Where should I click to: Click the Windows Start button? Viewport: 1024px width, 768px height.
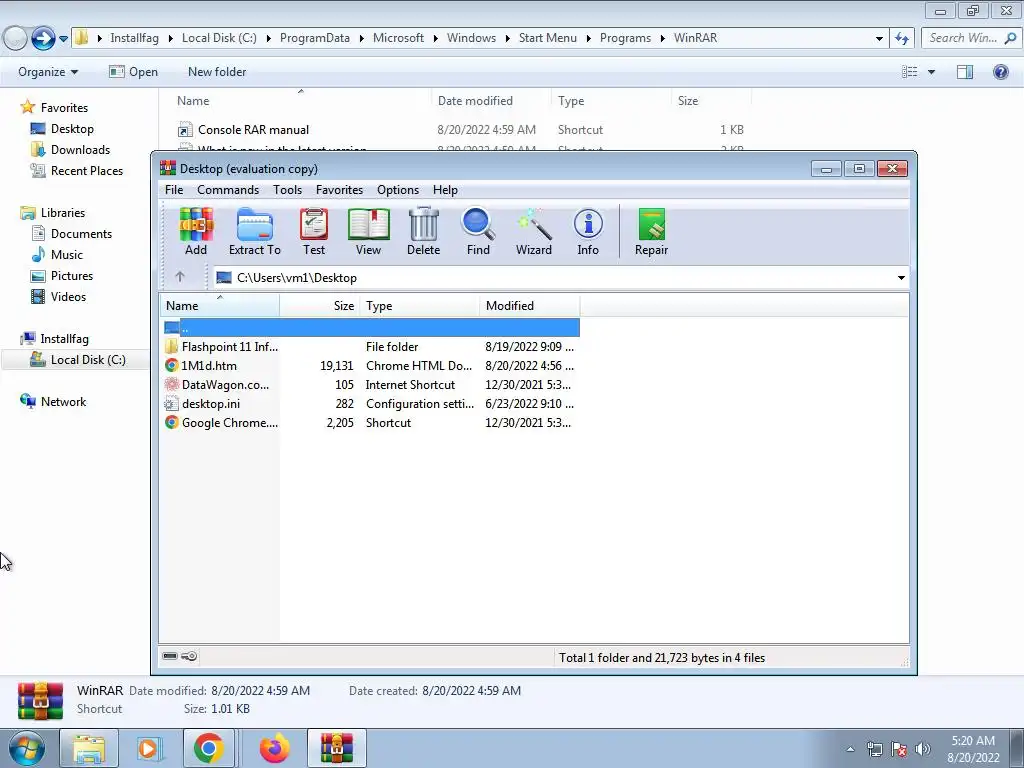pyautogui.click(x=26, y=748)
